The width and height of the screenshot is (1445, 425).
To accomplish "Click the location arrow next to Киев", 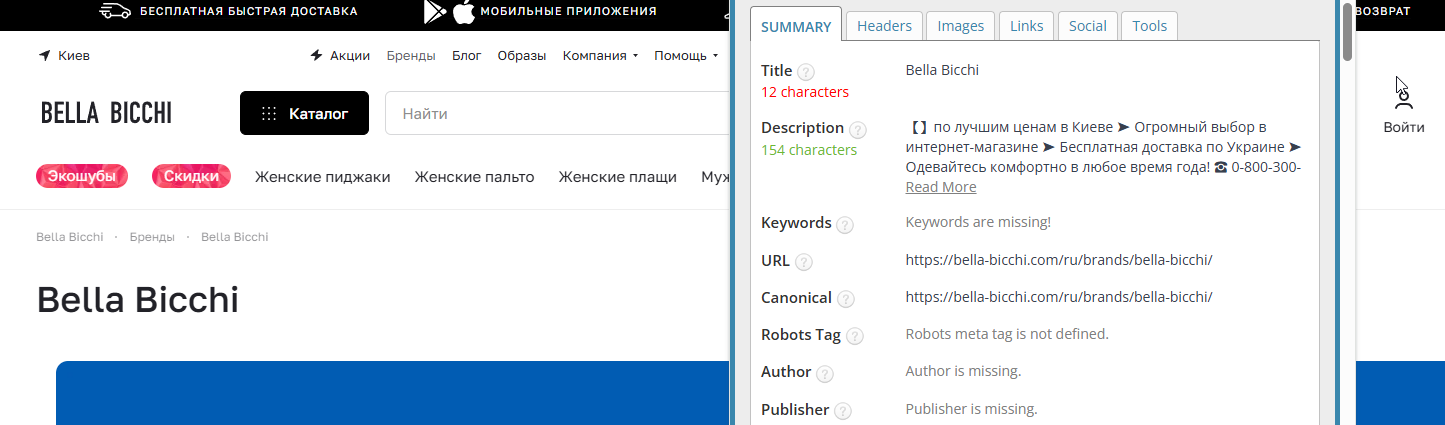I will click(x=44, y=56).
